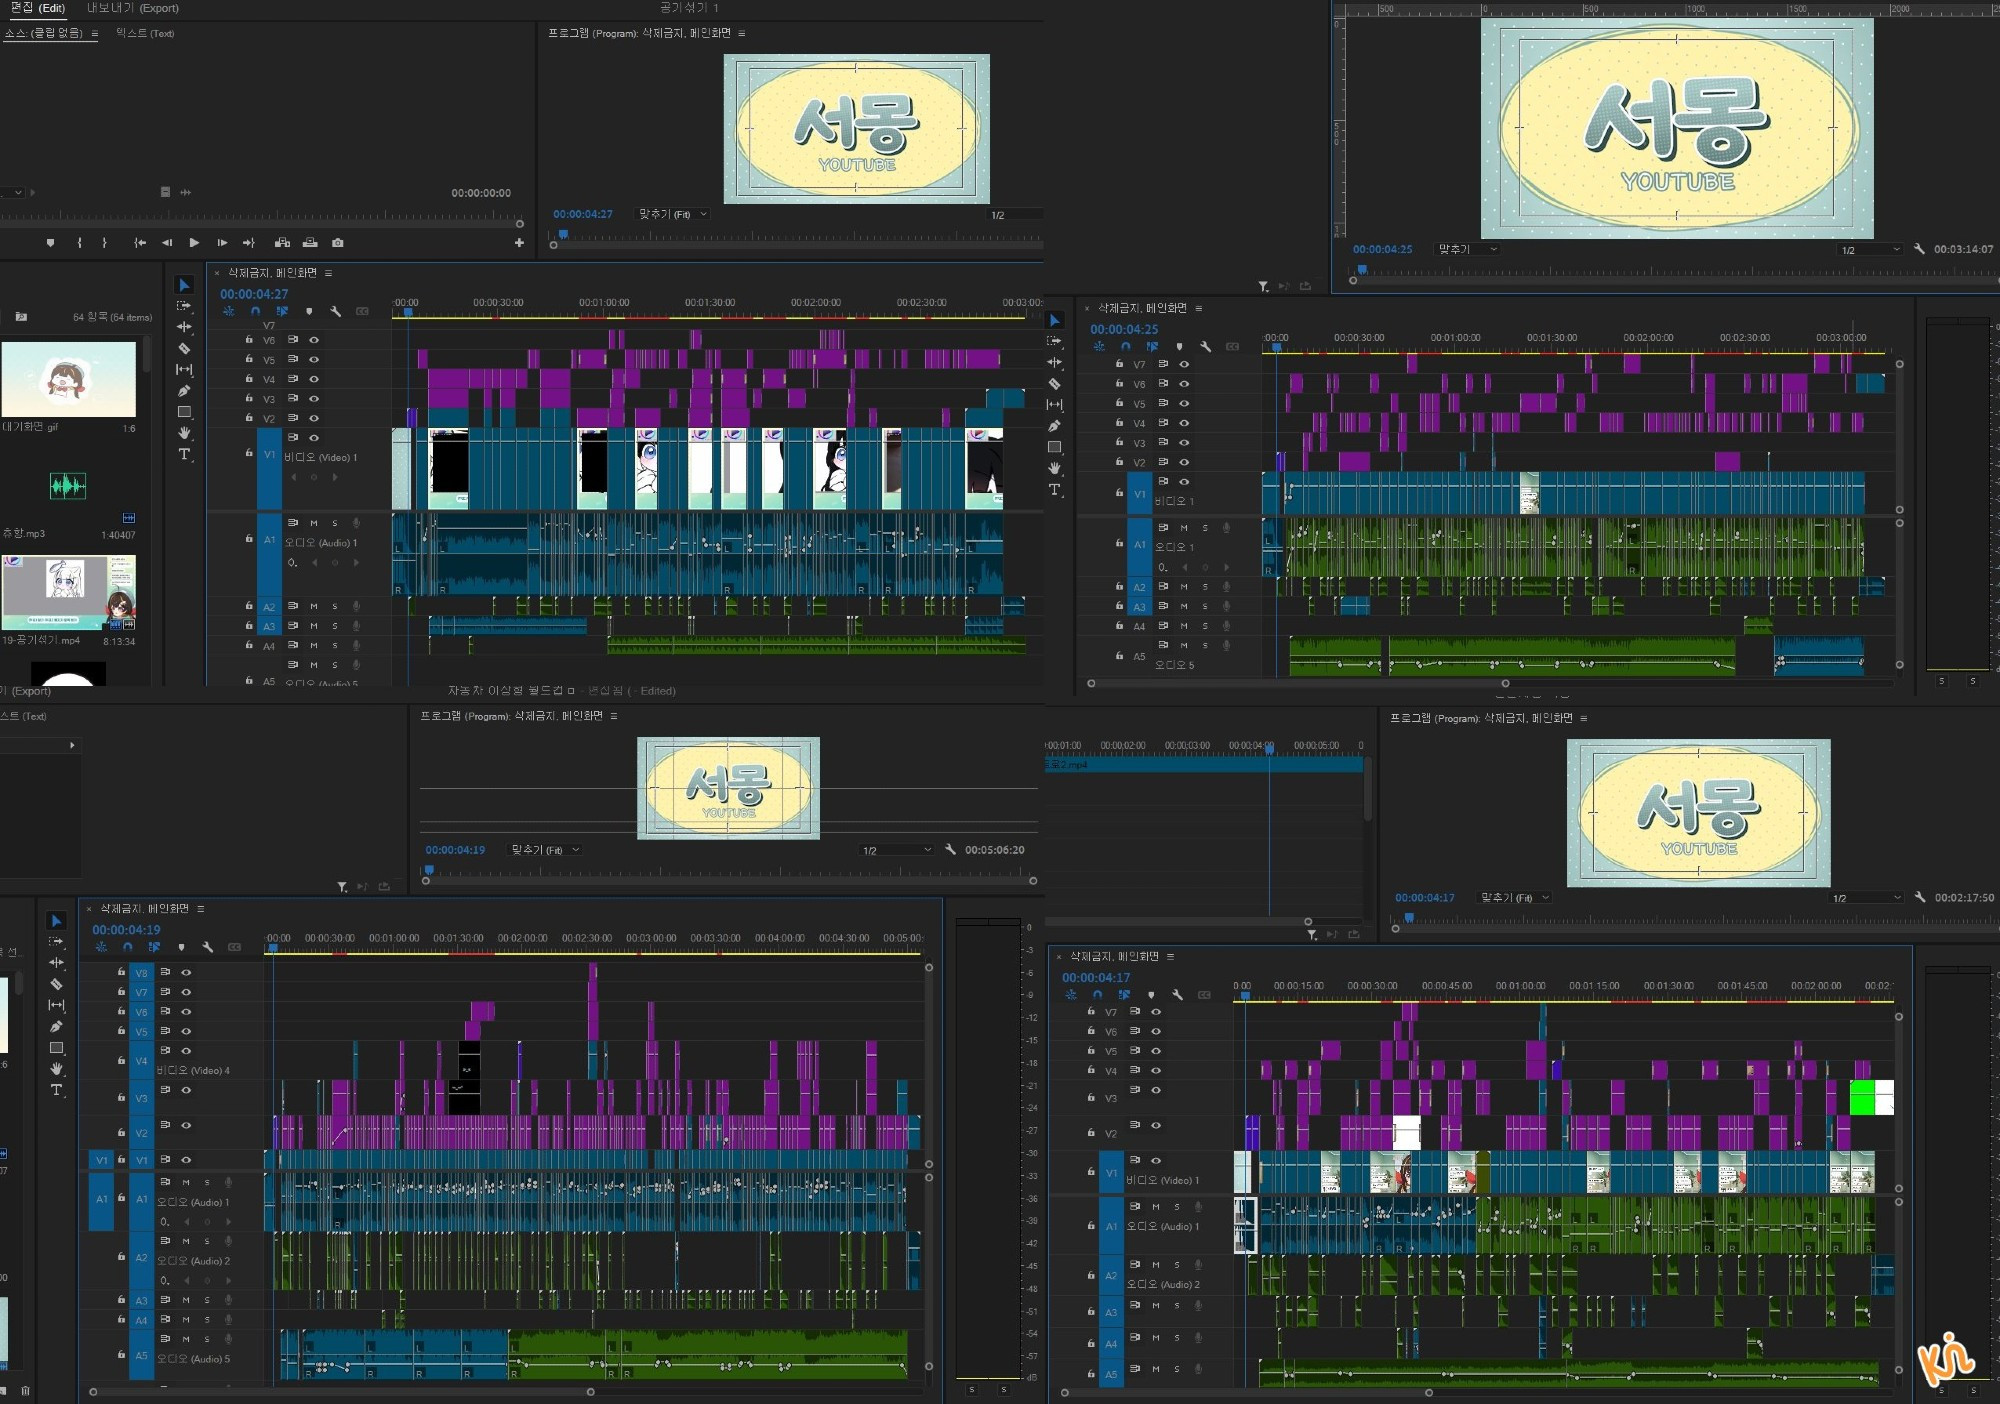
Task: Toggle lock on track V5 in the 00:00:04:27 timeline
Action: 249,359
